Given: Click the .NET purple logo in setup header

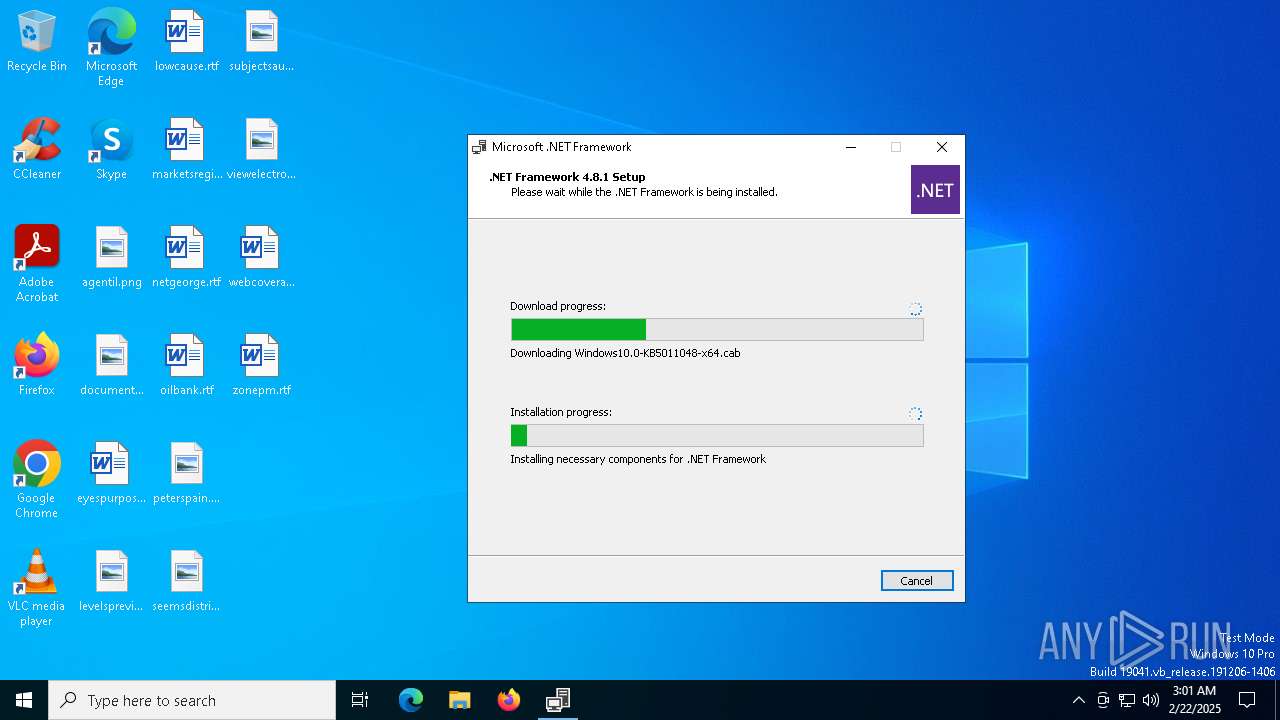Looking at the screenshot, I should click(x=935, y=190).
